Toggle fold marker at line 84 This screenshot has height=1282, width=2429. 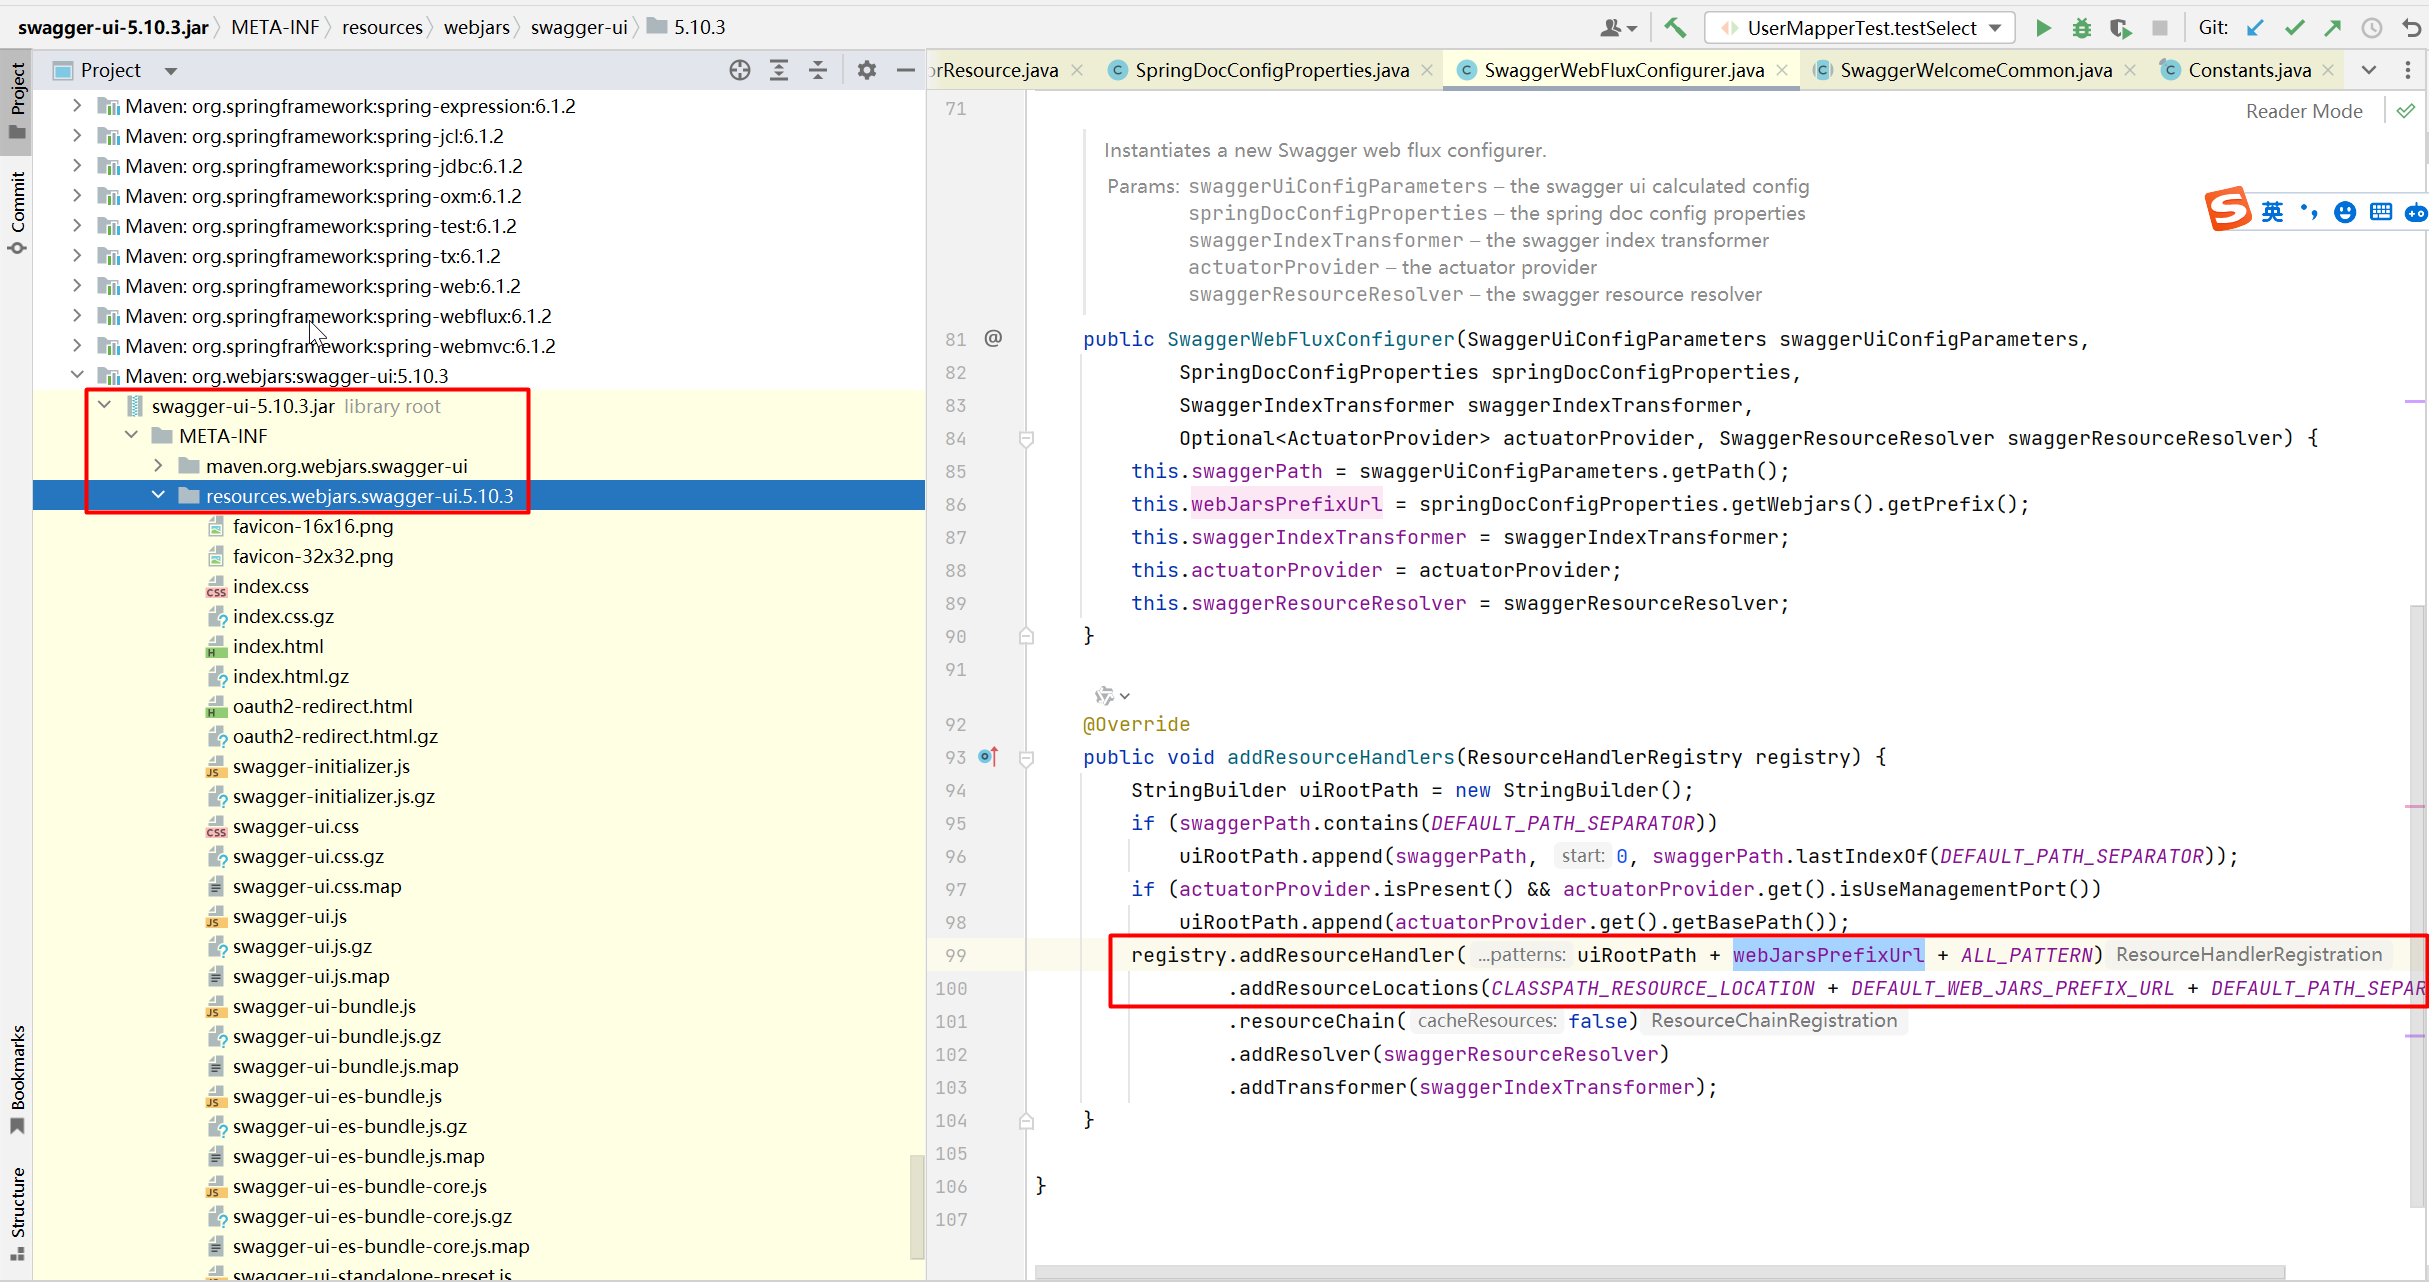pyautogui.click(x=1026, y=439)
